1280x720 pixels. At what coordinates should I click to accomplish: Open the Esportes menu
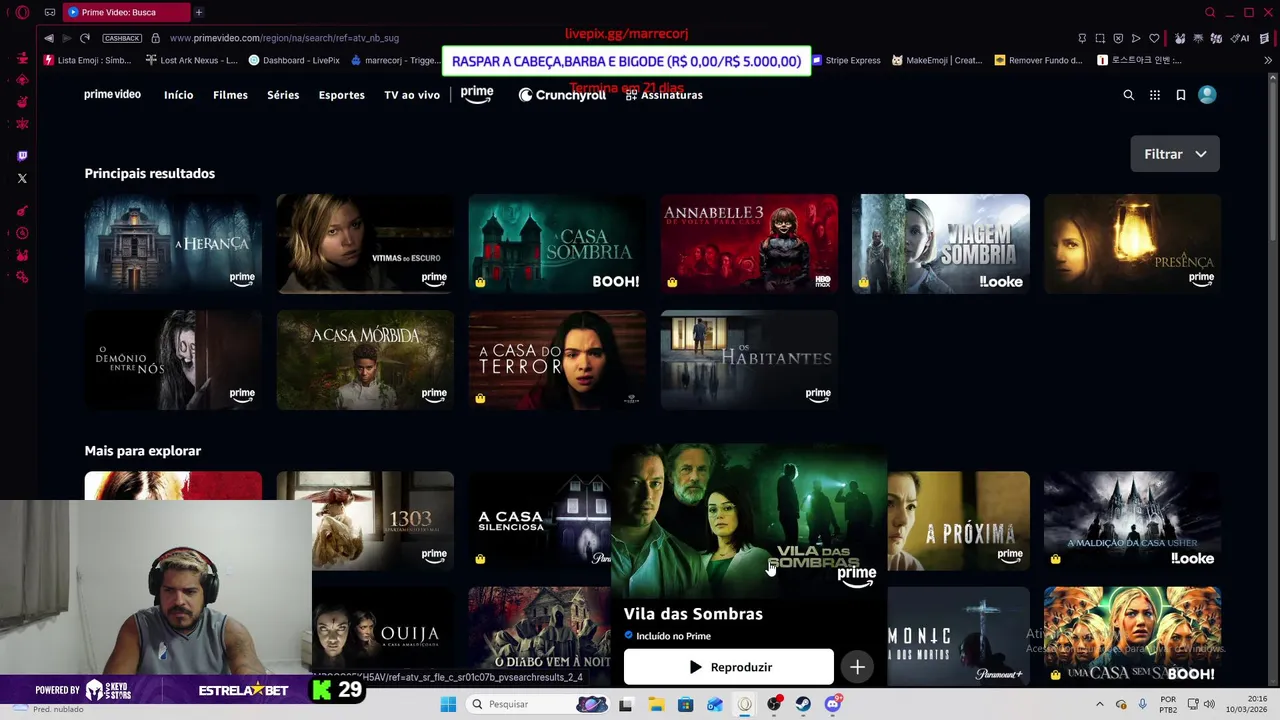click(341, 95)
